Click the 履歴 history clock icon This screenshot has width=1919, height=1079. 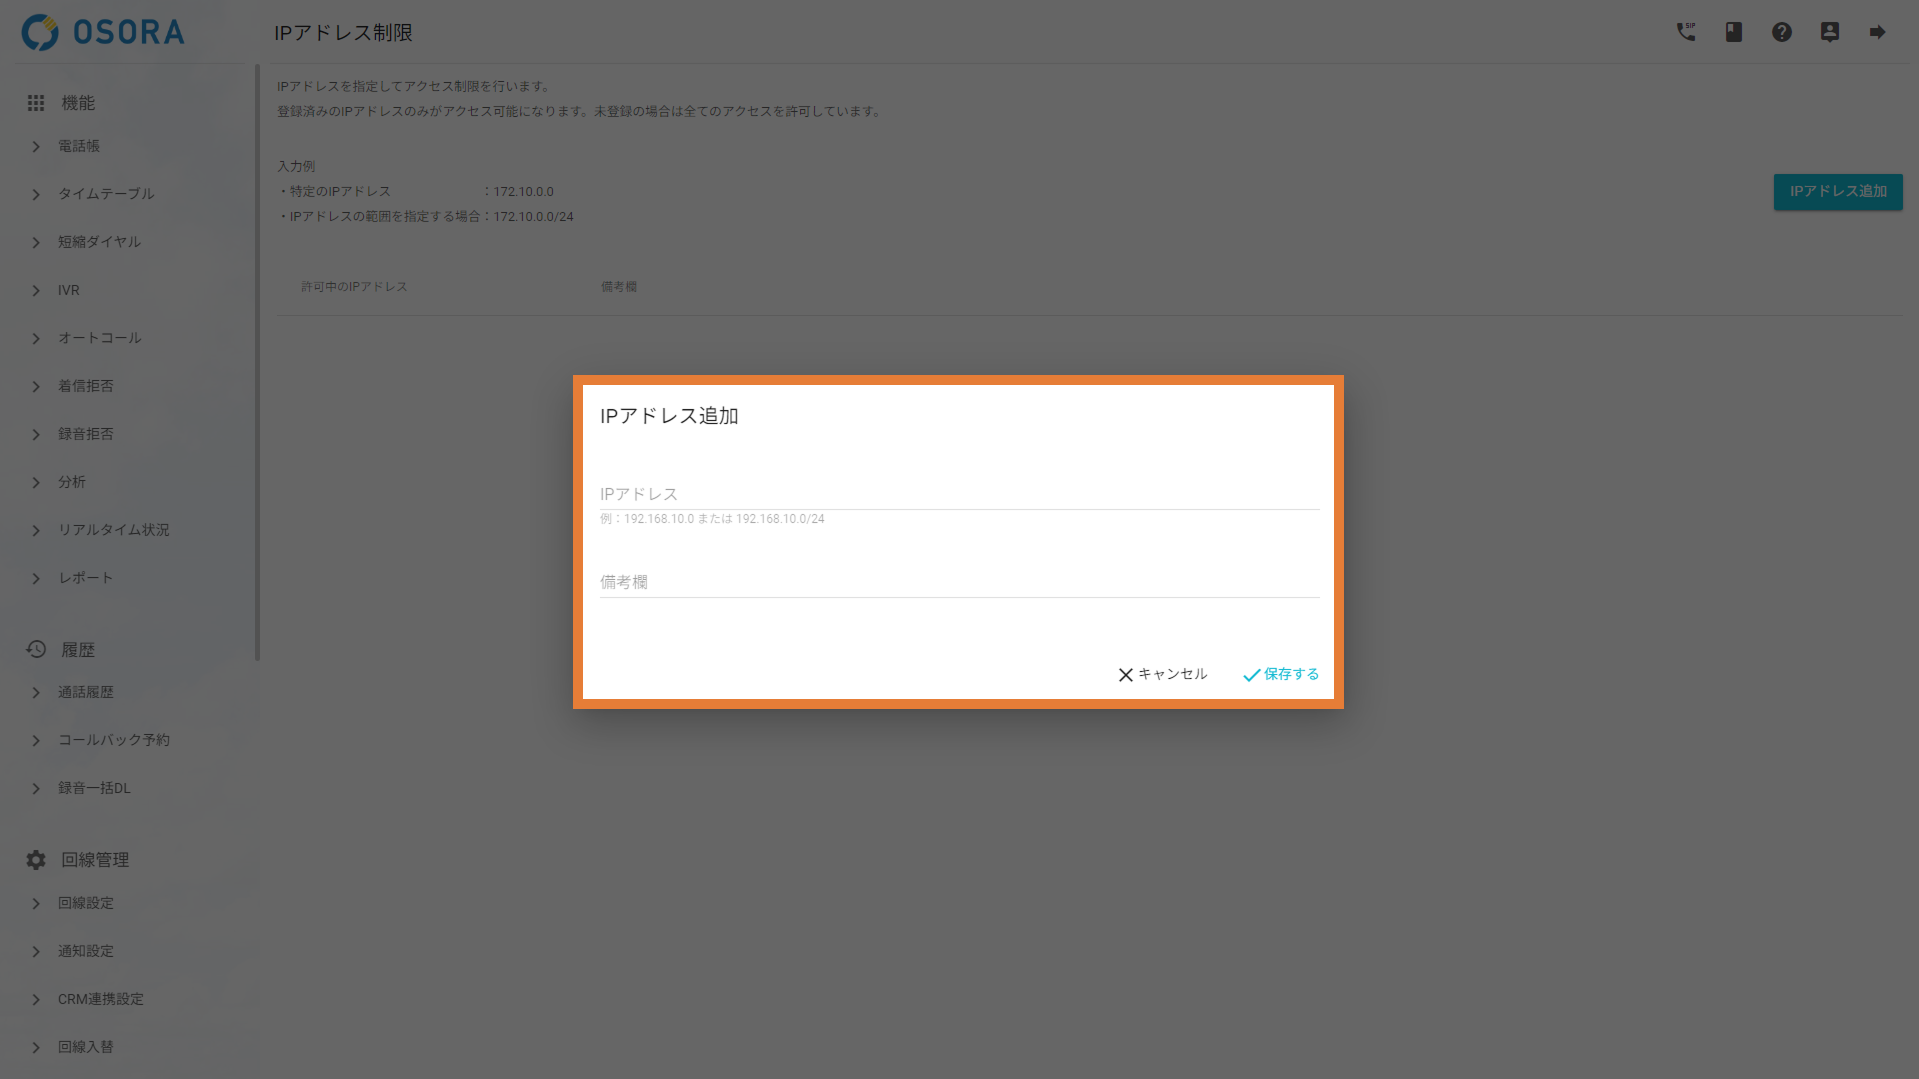tap(36, 649)
